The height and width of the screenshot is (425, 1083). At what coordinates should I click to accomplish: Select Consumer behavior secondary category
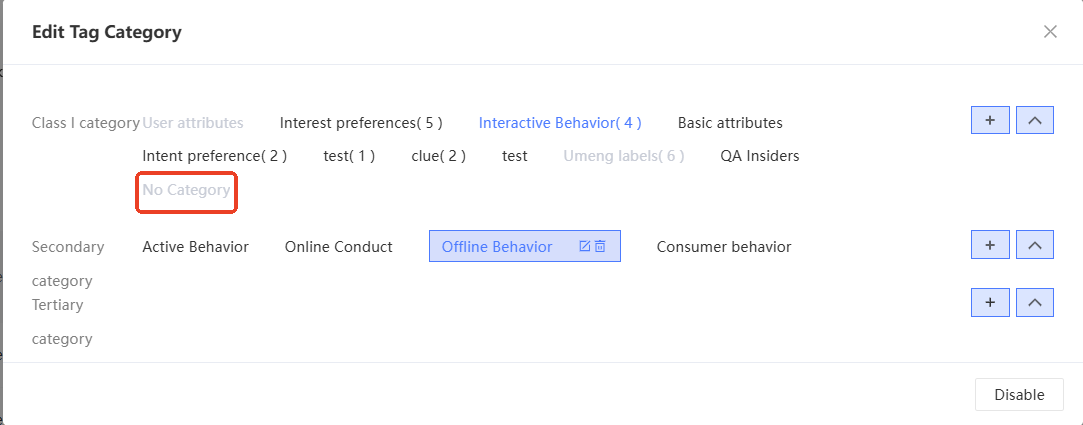724,247
